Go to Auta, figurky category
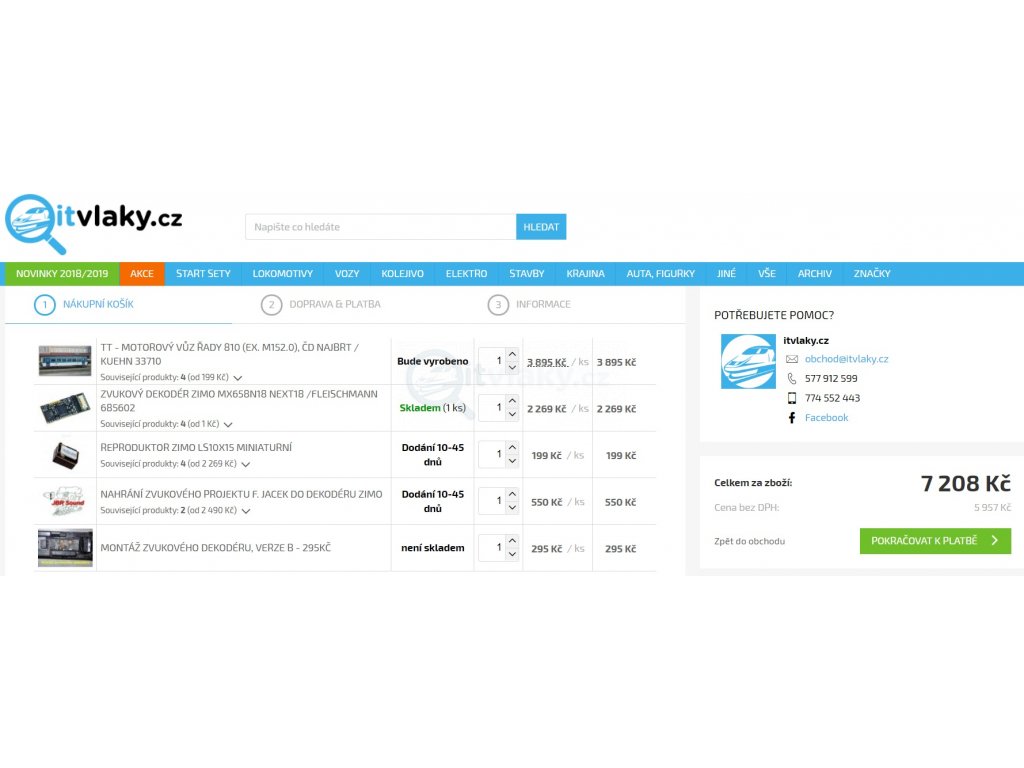The height and width of the screenshot is (768, 1024). point(661,274)
